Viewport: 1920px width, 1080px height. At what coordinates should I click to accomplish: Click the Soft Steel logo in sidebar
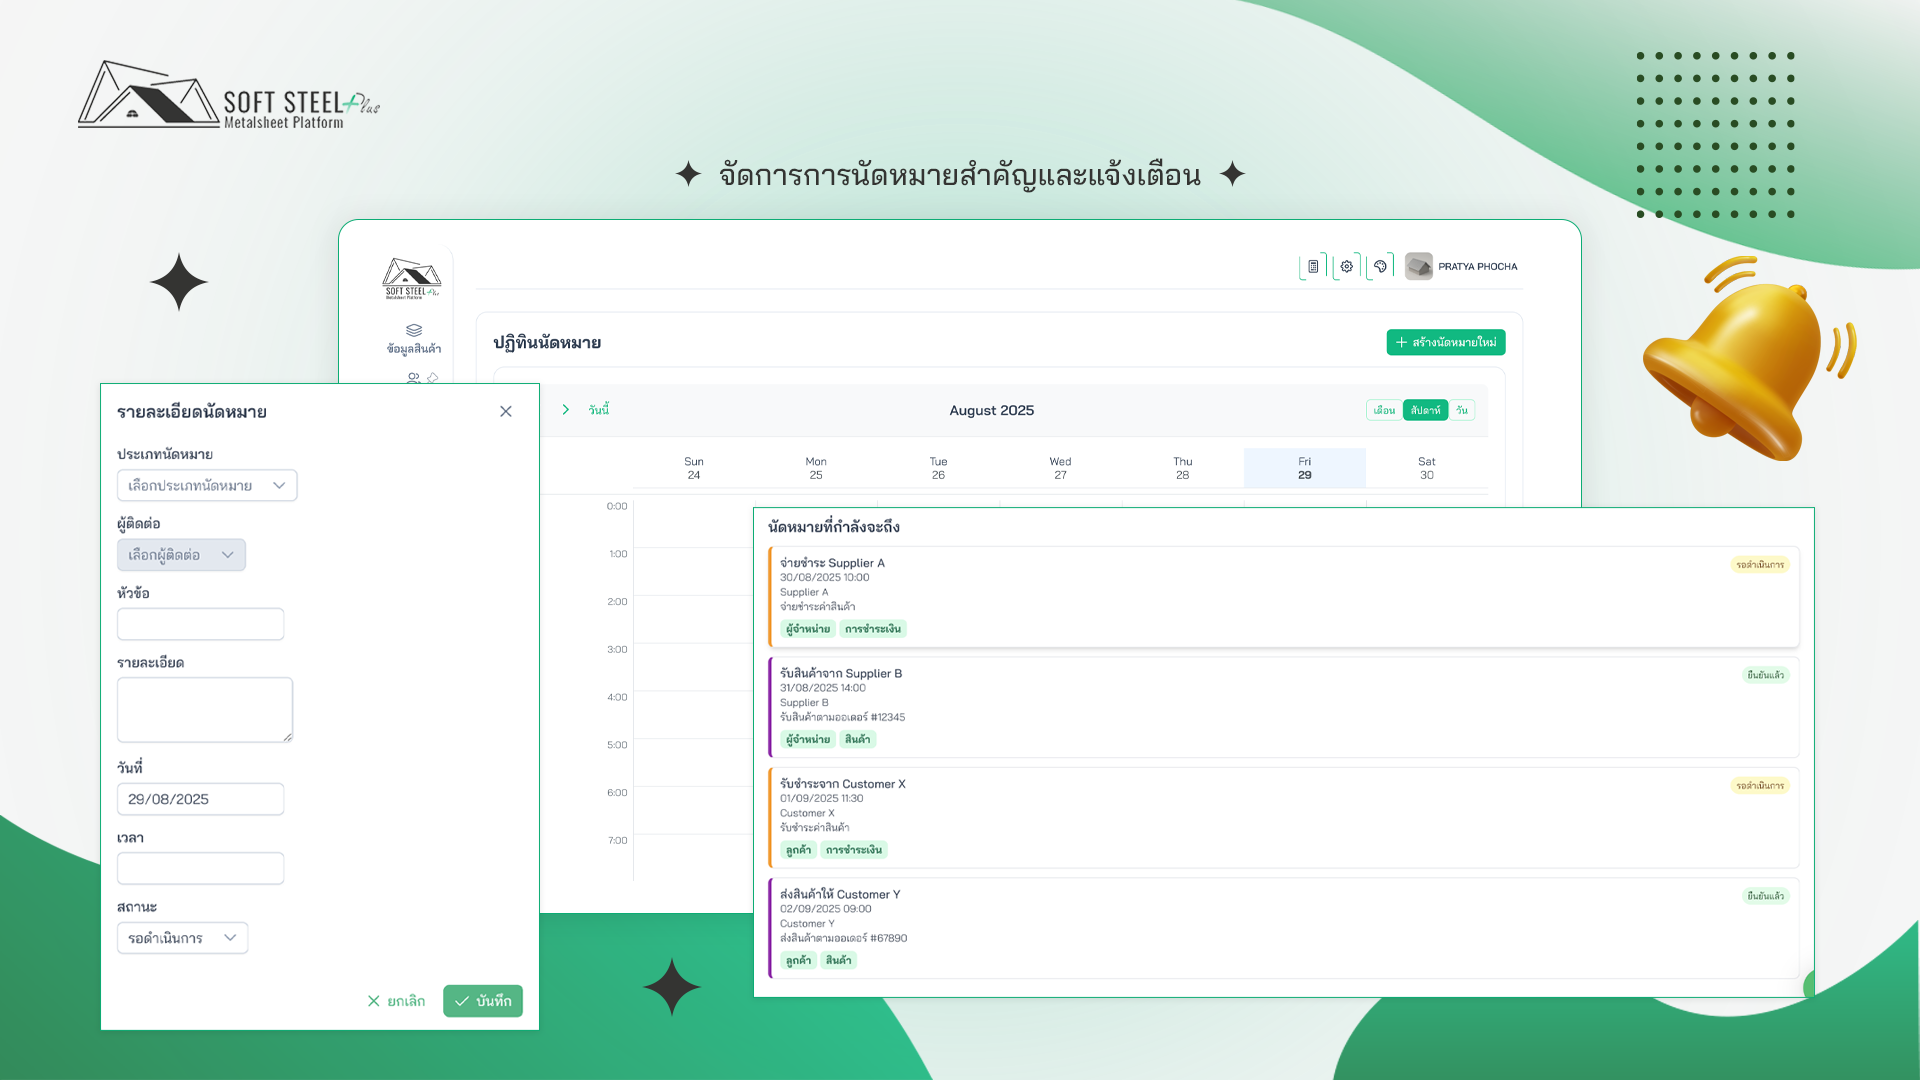(411, 278)
